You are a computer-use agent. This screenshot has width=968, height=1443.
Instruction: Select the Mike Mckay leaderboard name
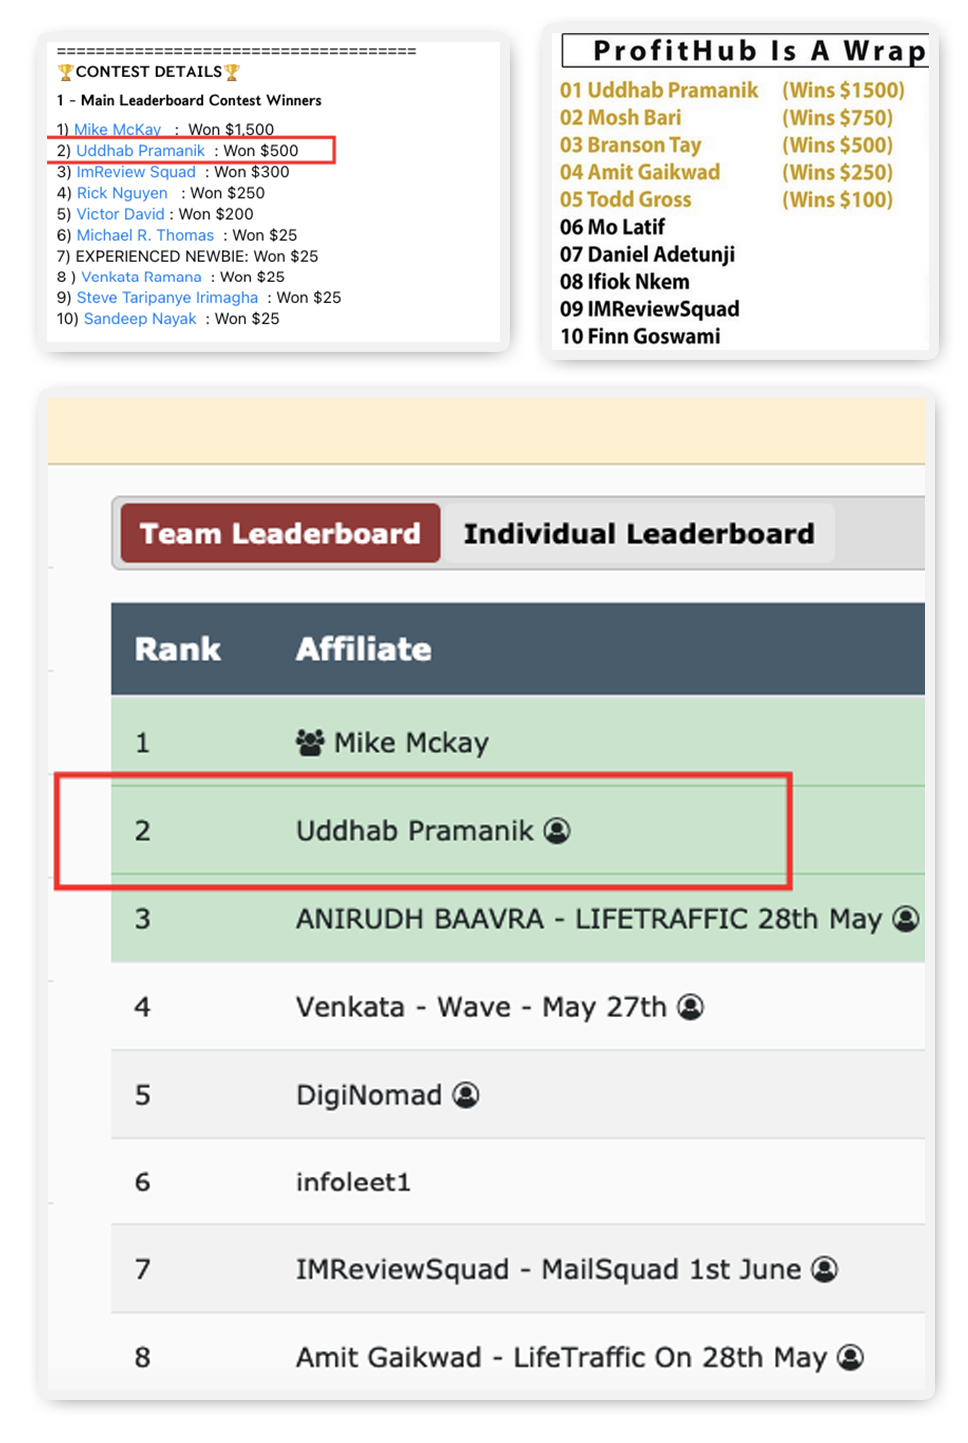(x=411, y=742)
